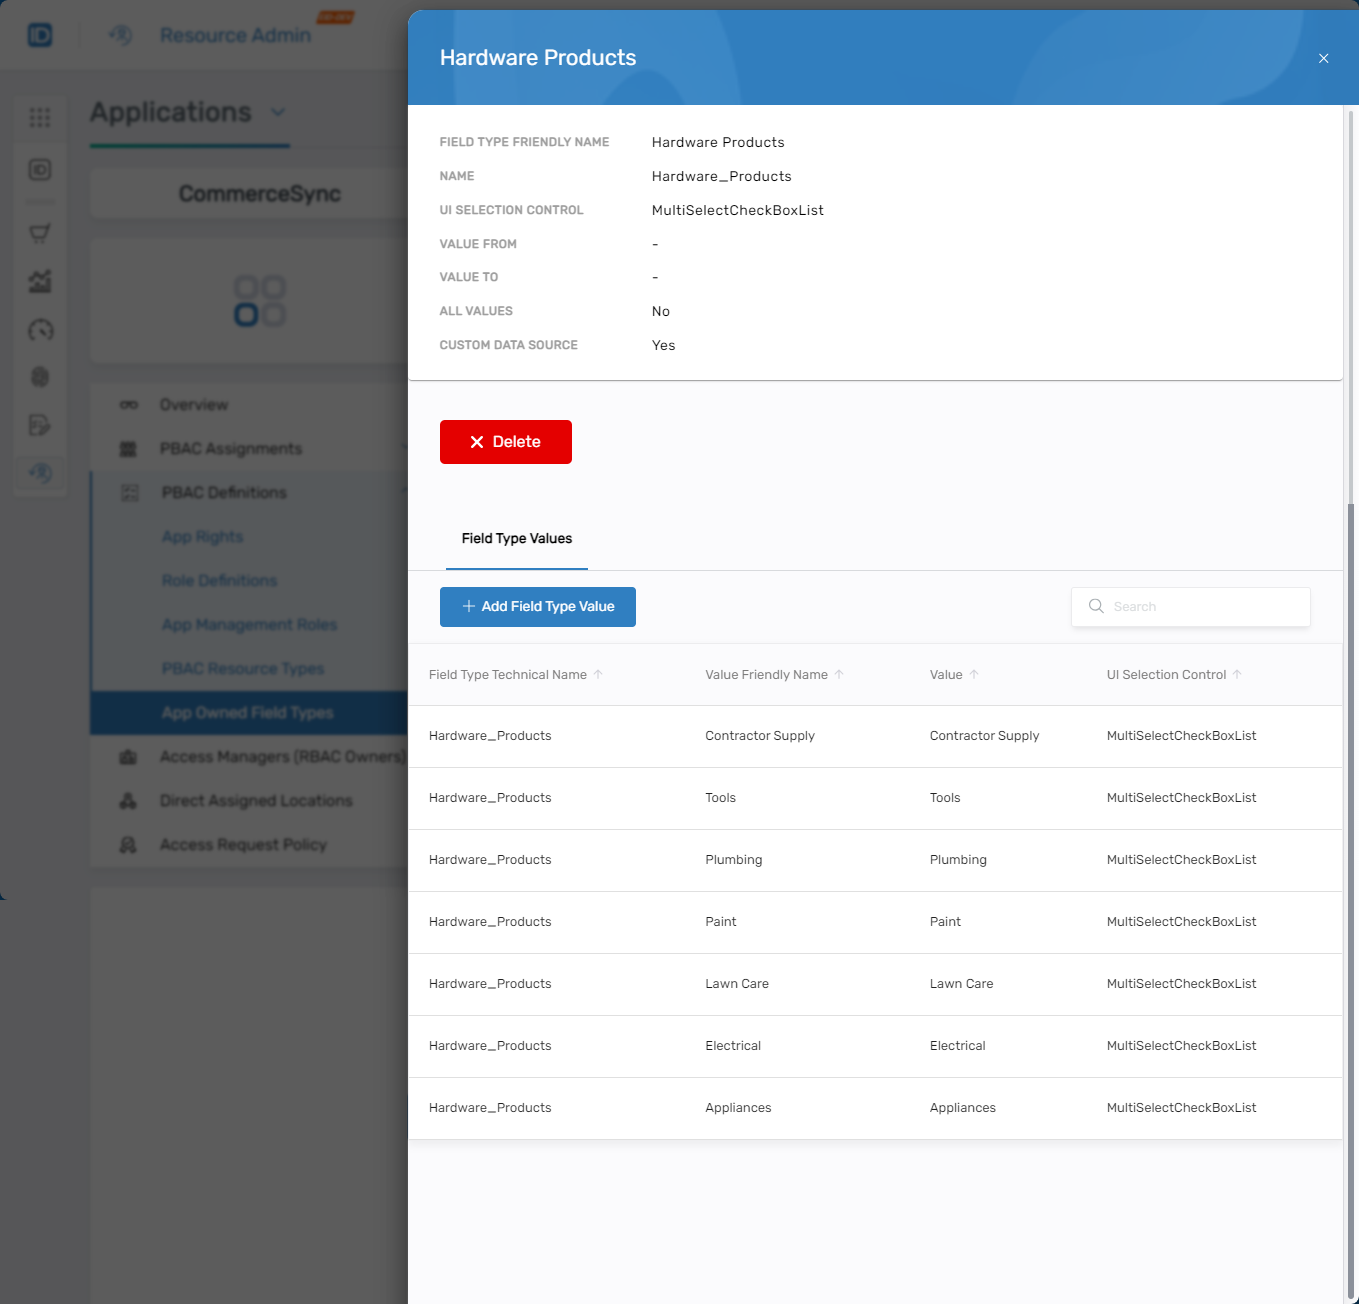1359x1304 pixels.
Task: Click inside the Search field
Action: coord(1190,606)
